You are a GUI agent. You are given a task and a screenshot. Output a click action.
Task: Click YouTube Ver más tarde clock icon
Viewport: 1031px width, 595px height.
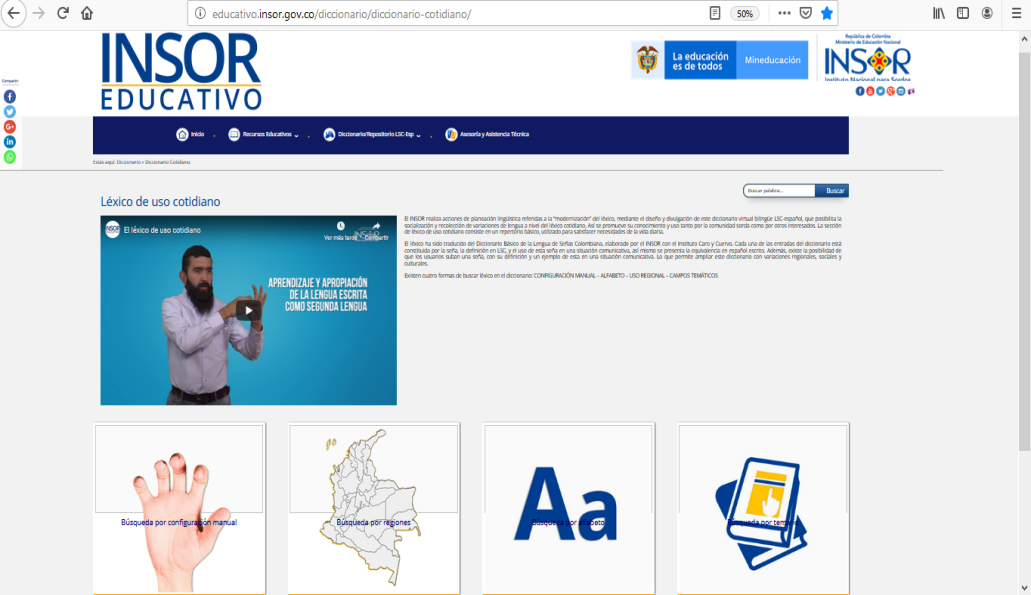click(x=341, y=226)
